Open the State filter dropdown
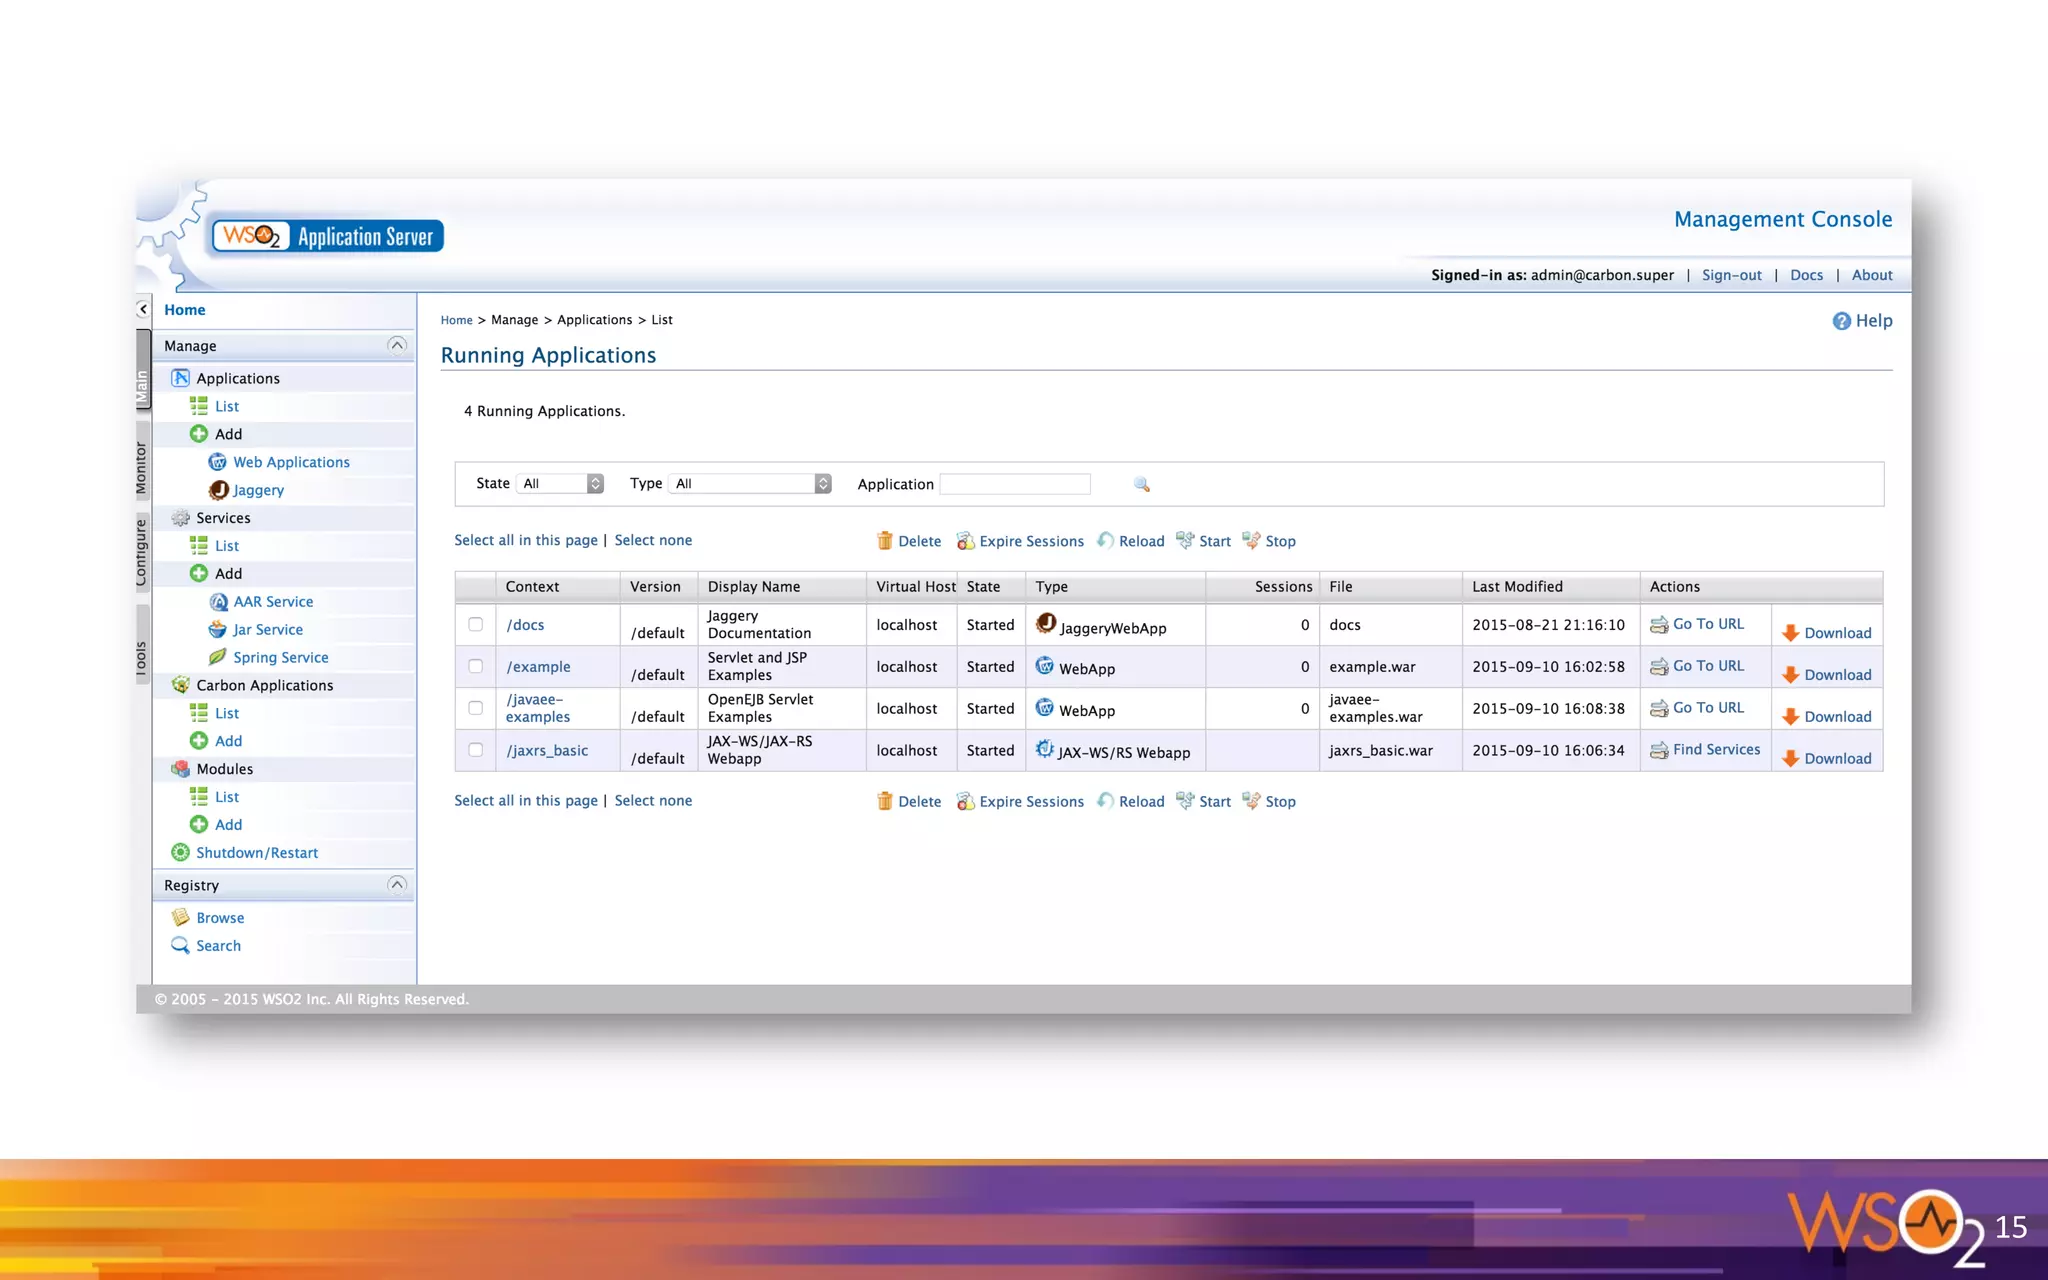 560,484
